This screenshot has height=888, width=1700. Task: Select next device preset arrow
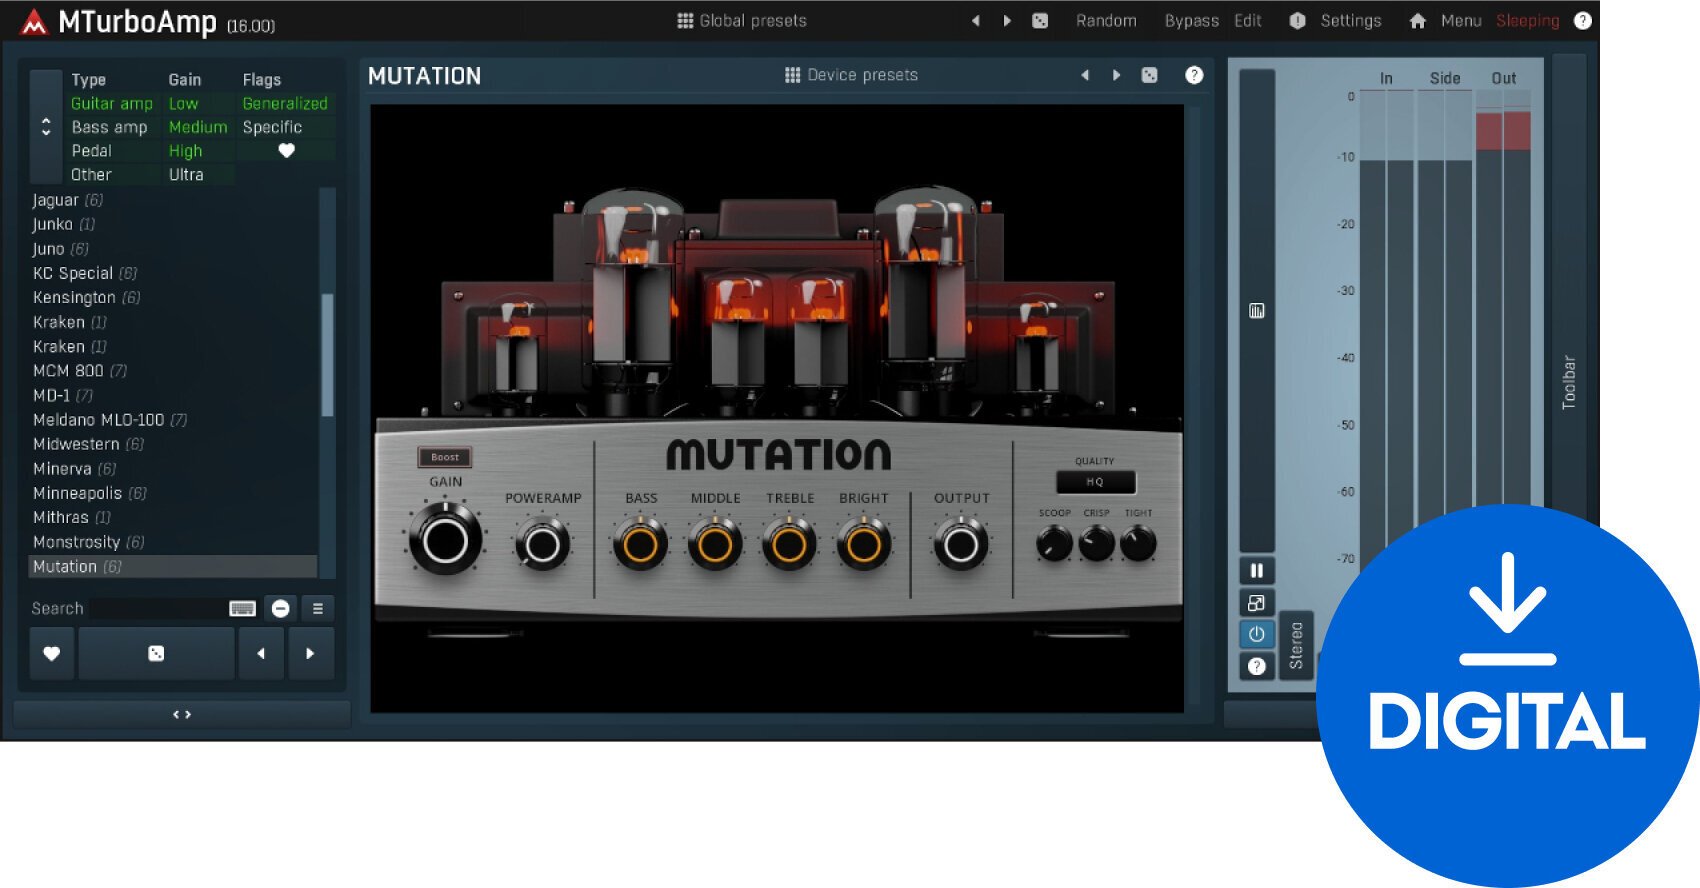(1116, 75)
